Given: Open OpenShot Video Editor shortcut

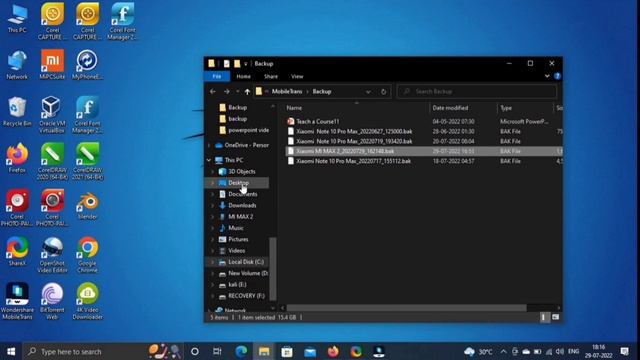Looking at the screenshot, I should click(52, 255).
